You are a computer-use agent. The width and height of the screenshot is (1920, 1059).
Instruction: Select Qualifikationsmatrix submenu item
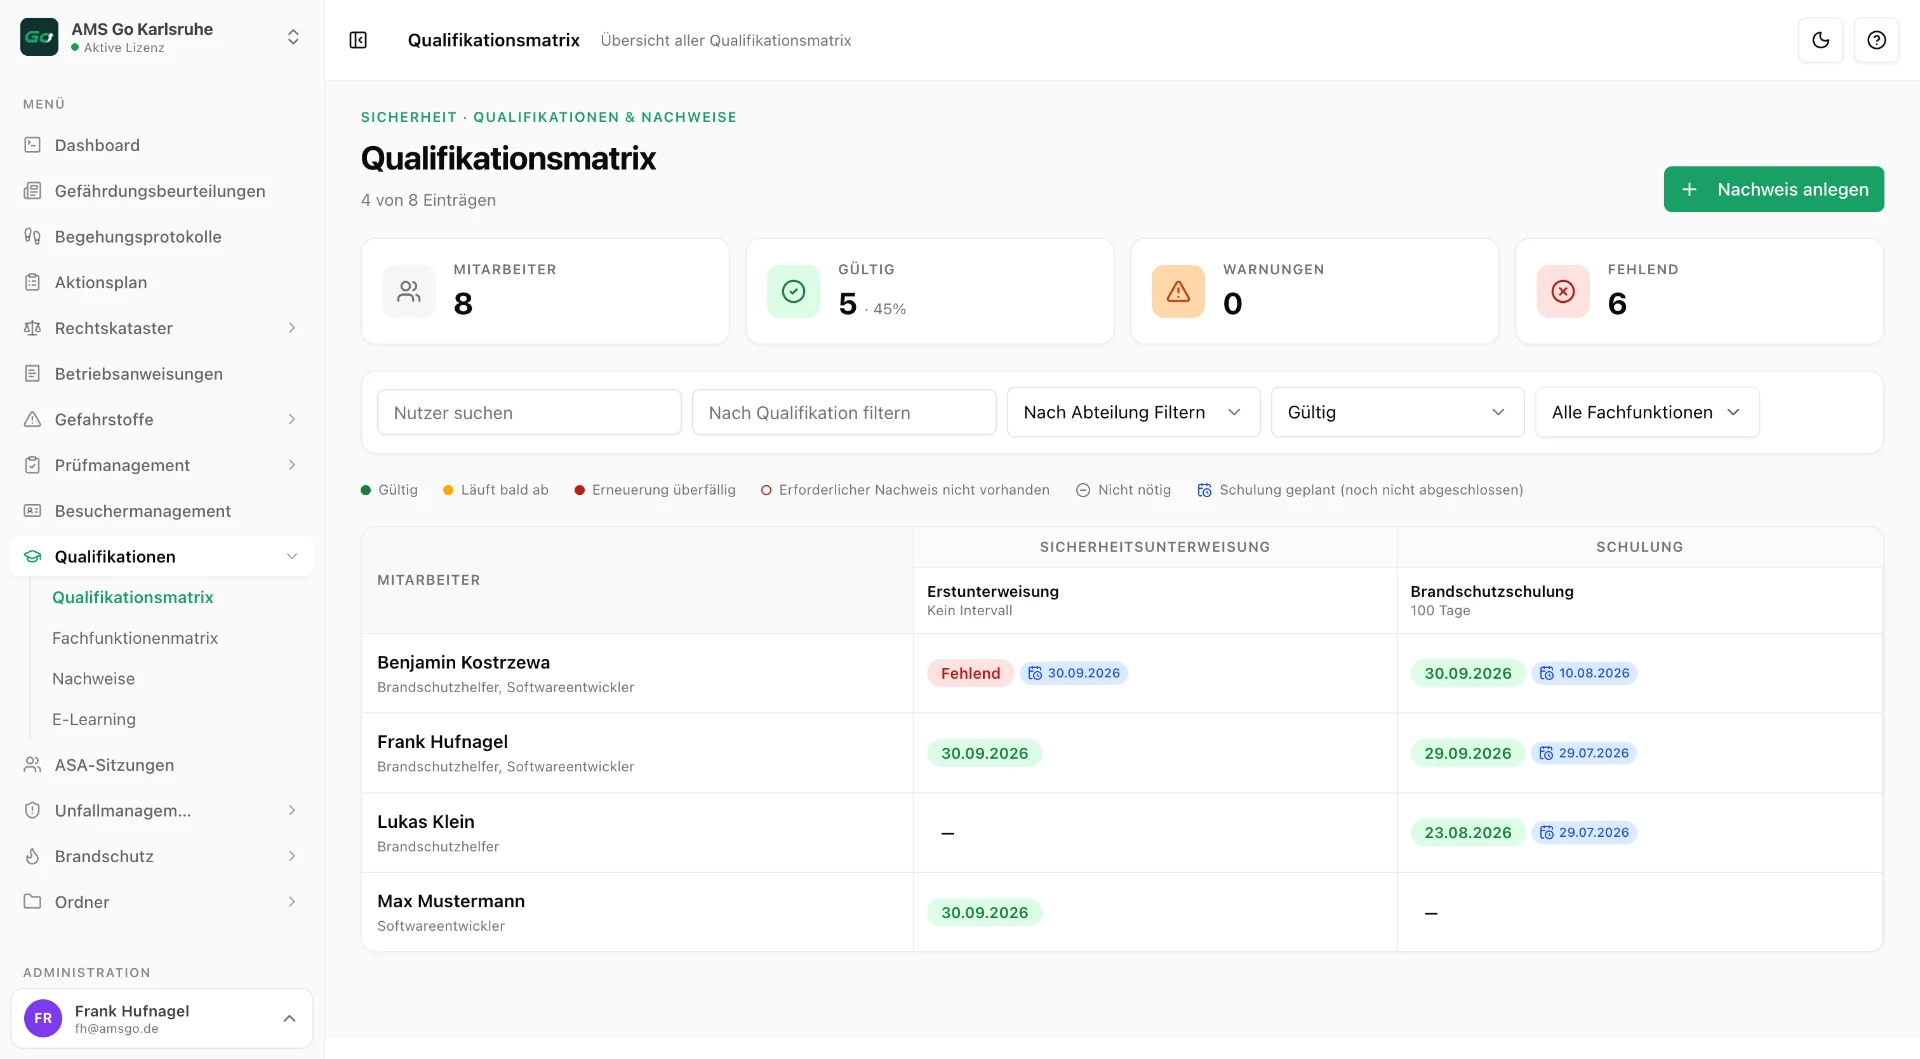click(133, 597)
